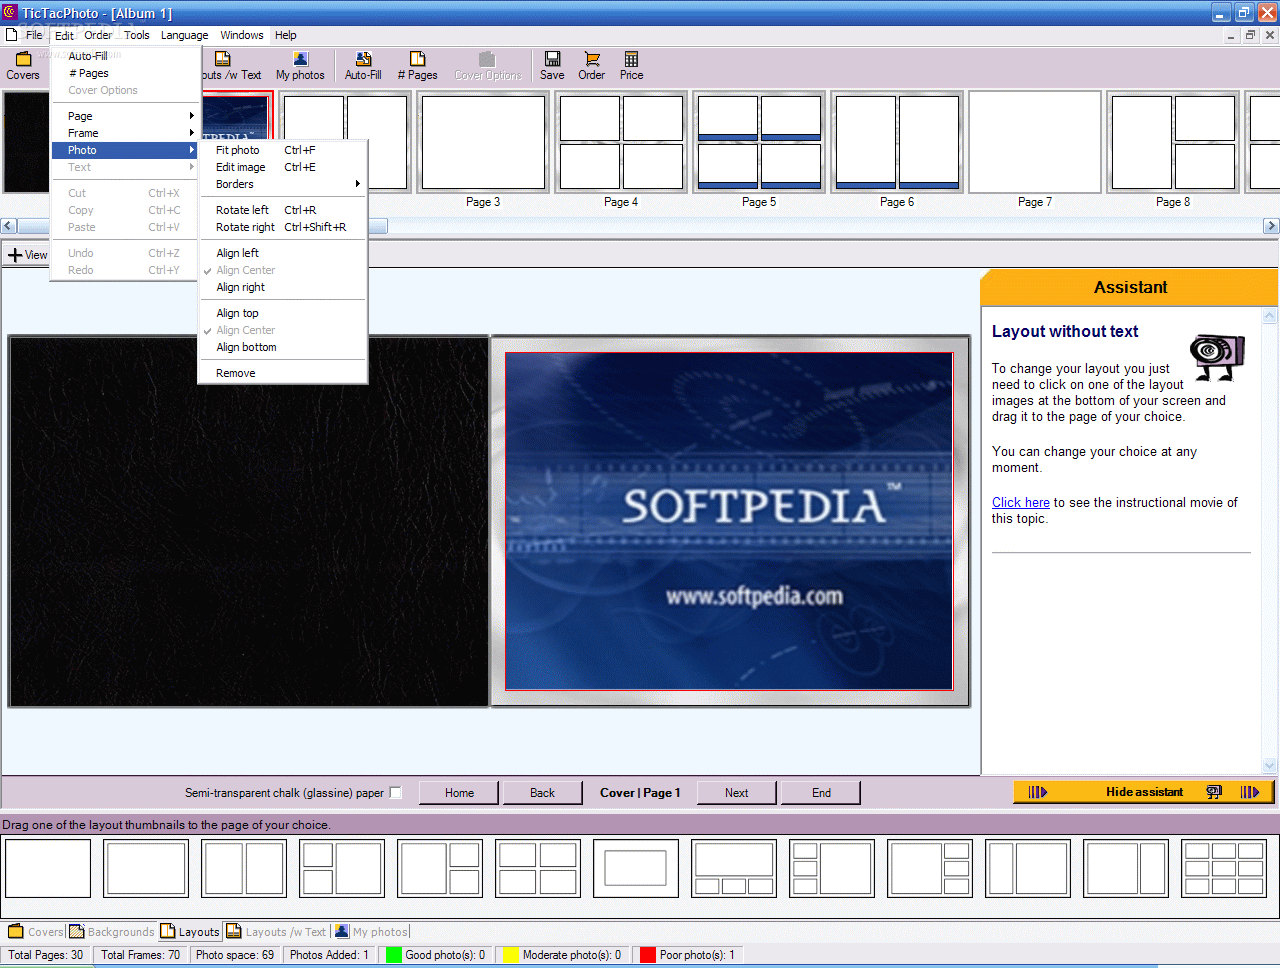Expand the View button
The height and width of the screenshot is (968, 1280).
coord(27,255)
